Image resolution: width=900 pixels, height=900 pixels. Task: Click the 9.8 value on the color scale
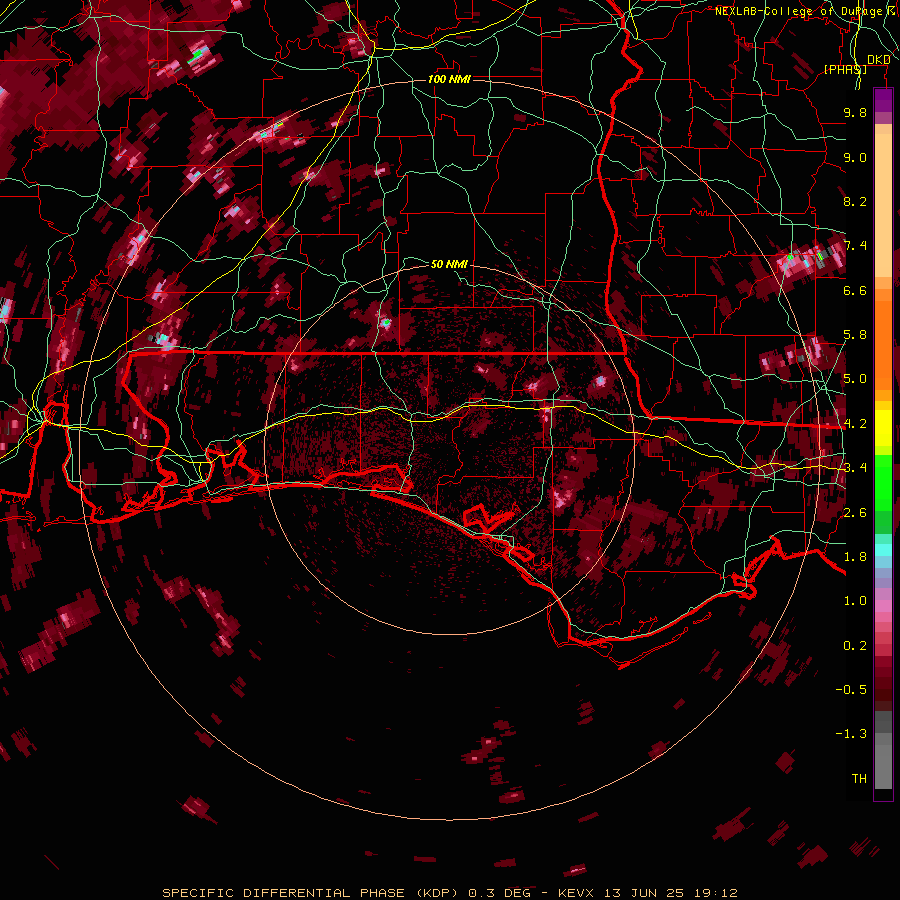click(855, 112)
